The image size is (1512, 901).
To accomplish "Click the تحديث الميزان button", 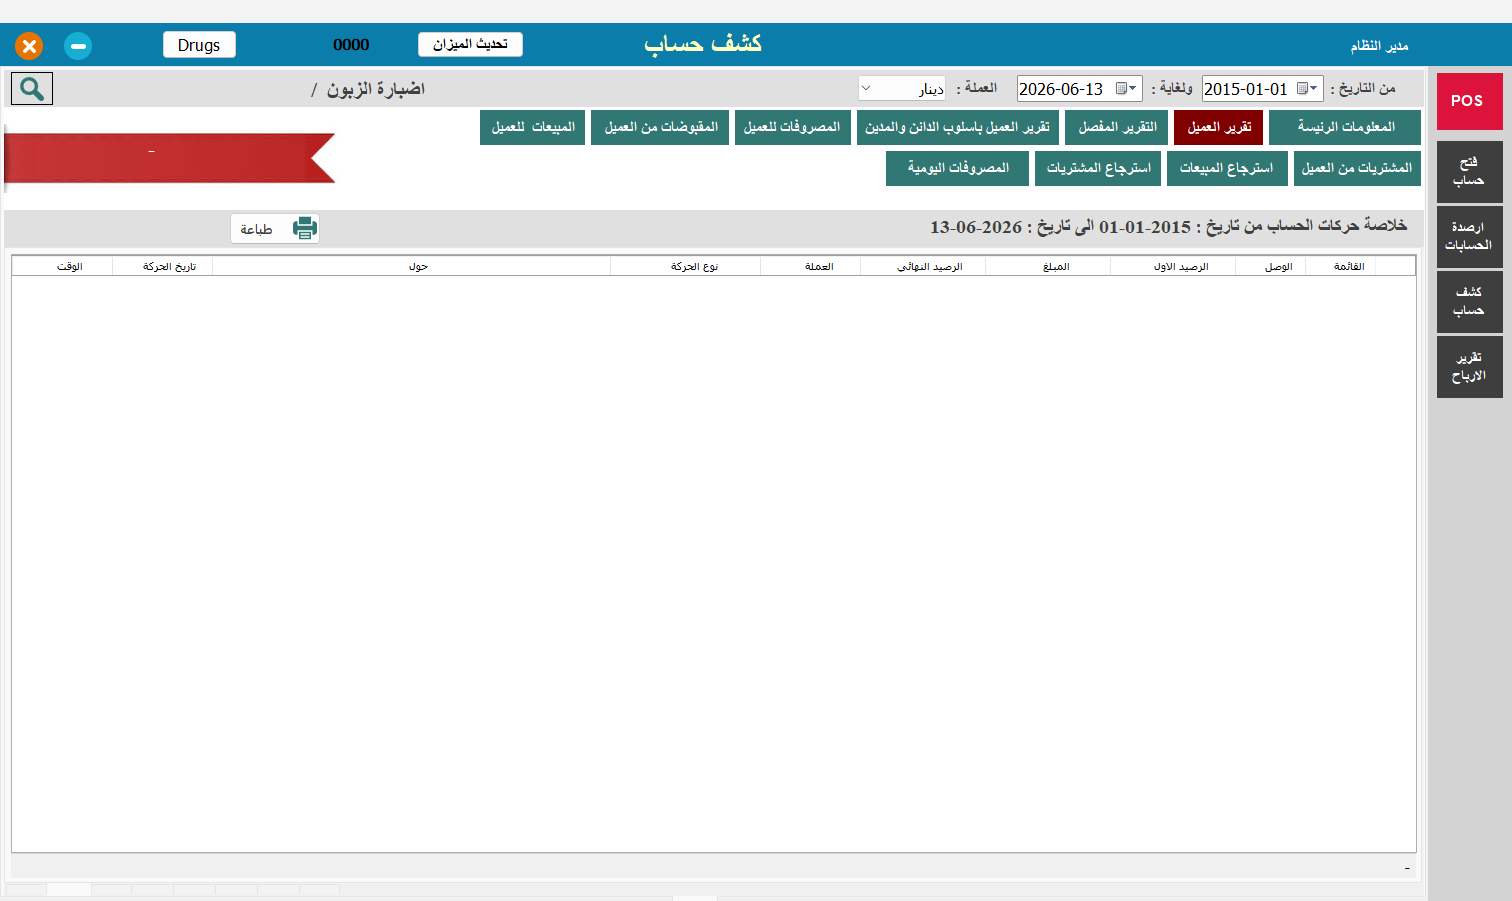I will tap(470, 44).
